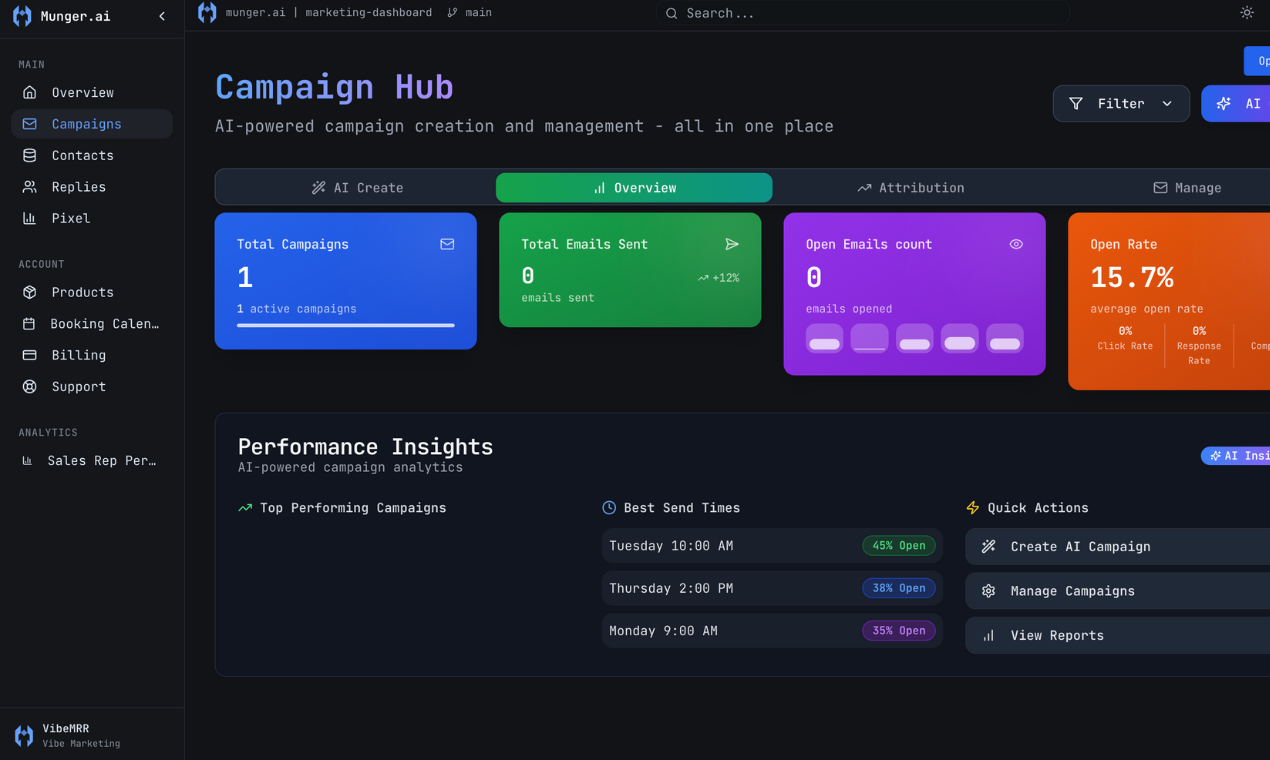Open Products under Account
Viewport: 1270px width, 760px height.
(x=82, y=292)
